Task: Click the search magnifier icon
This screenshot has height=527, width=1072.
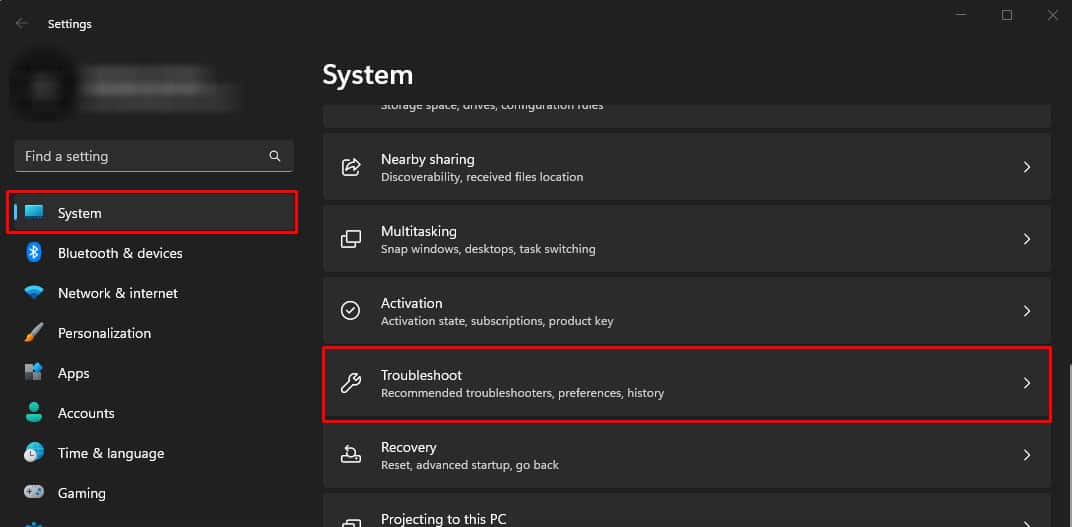Action: tap(275, 156)
